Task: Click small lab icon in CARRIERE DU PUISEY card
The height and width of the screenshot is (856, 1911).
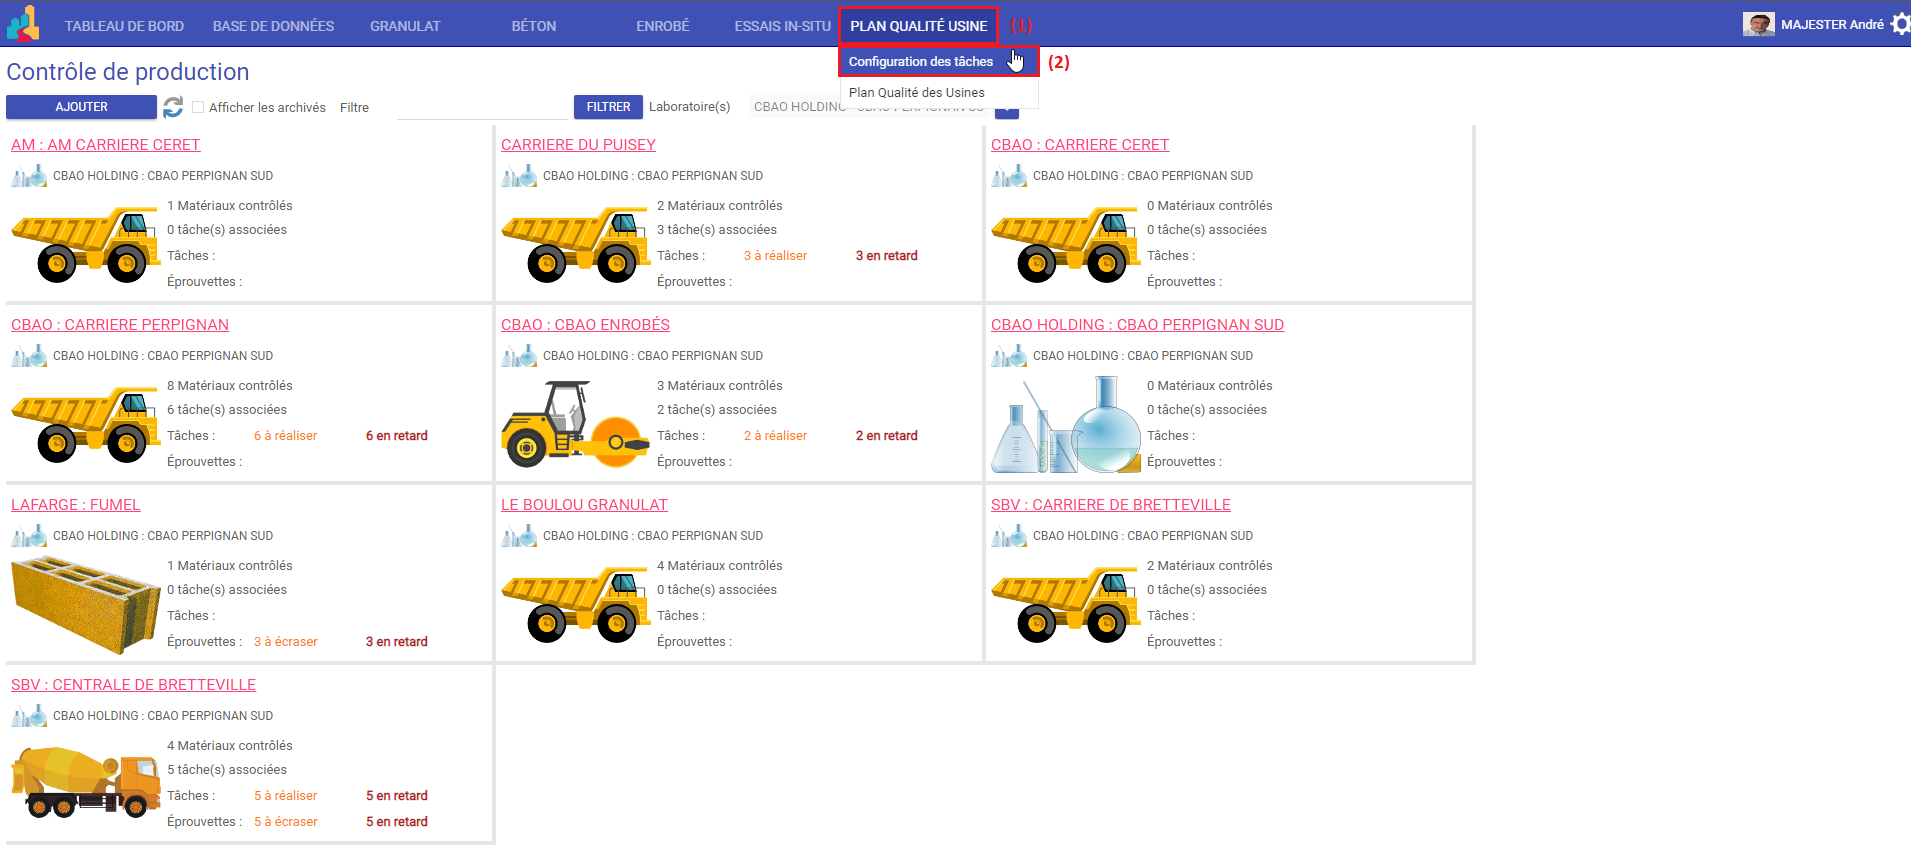Action: pyautogui.click(x=519, y=176)
